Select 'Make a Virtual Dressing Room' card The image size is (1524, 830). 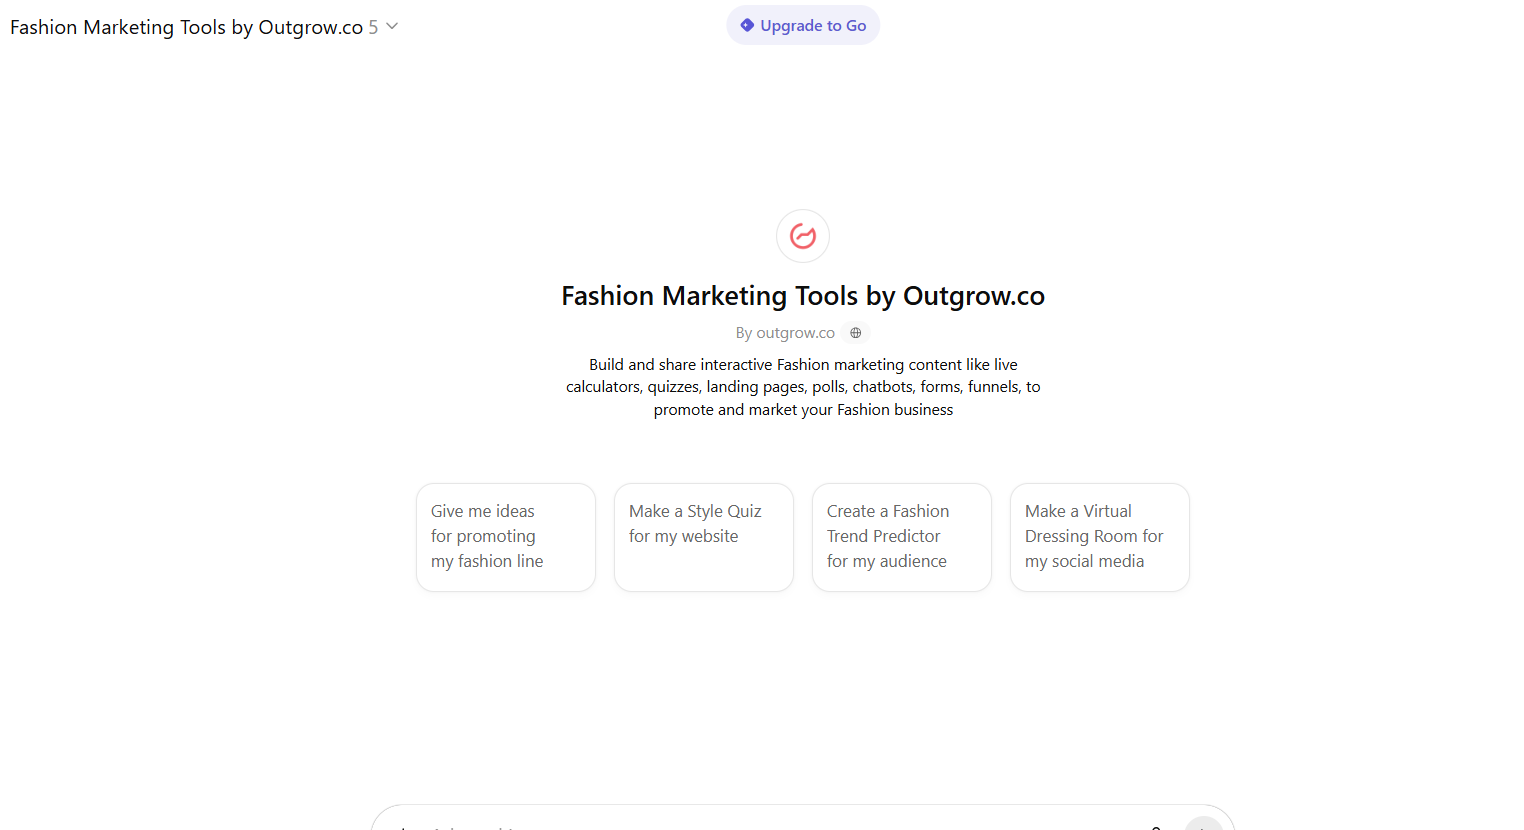[x=1099, y=537]
